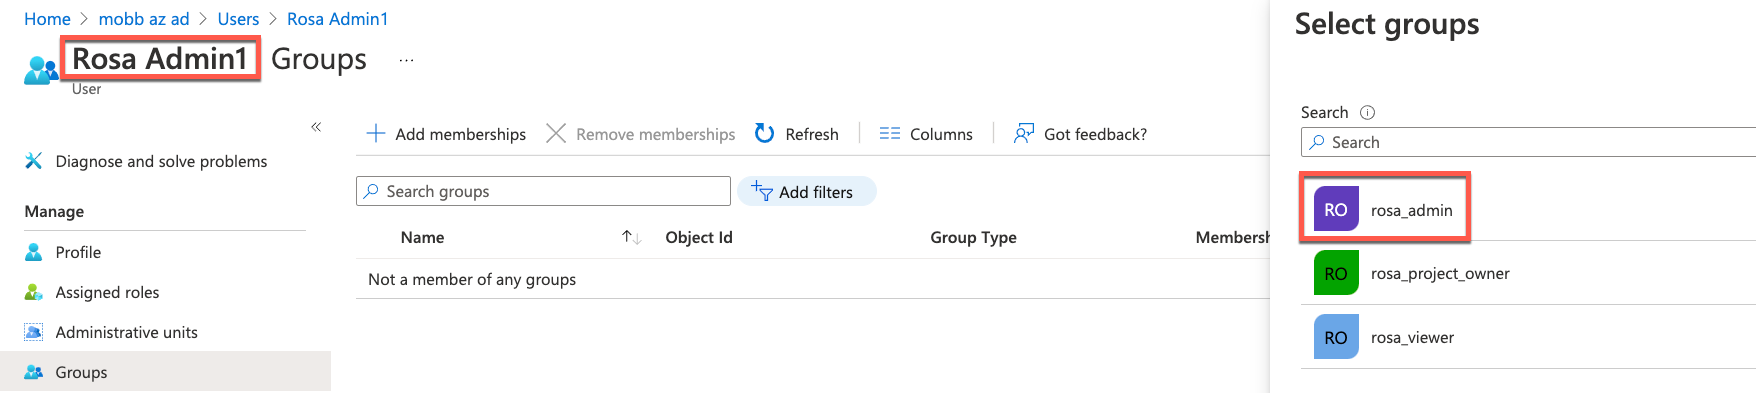Viewport: 1756px width, 393px height.
Task: Click the Manage section heading
Action: (x=54, y=211)
